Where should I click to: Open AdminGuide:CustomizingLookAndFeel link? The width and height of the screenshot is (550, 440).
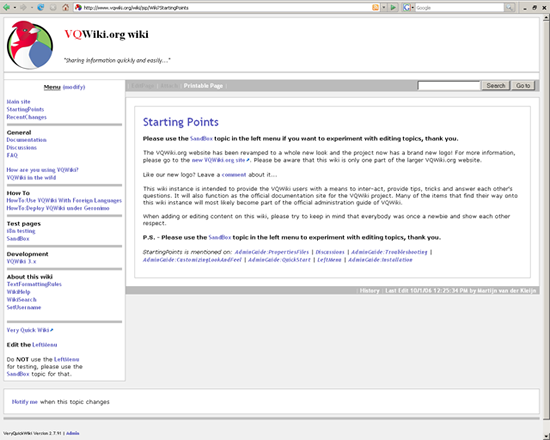pyautogui.click(x=192, y=260)
